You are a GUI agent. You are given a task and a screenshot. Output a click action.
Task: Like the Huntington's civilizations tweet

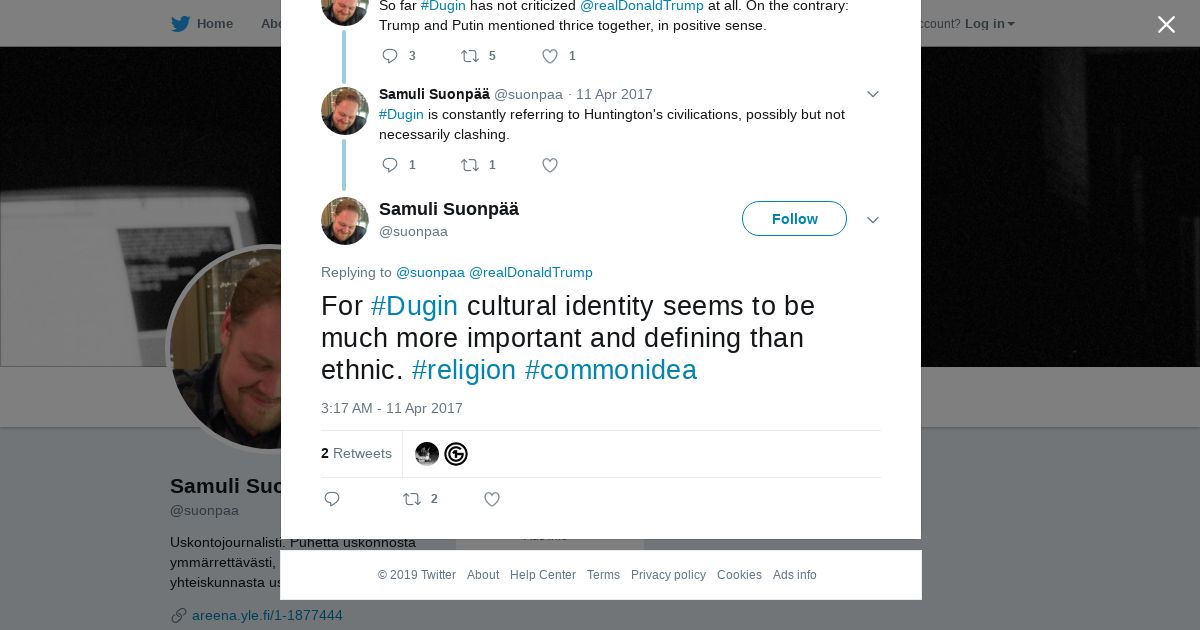[550, 165]
